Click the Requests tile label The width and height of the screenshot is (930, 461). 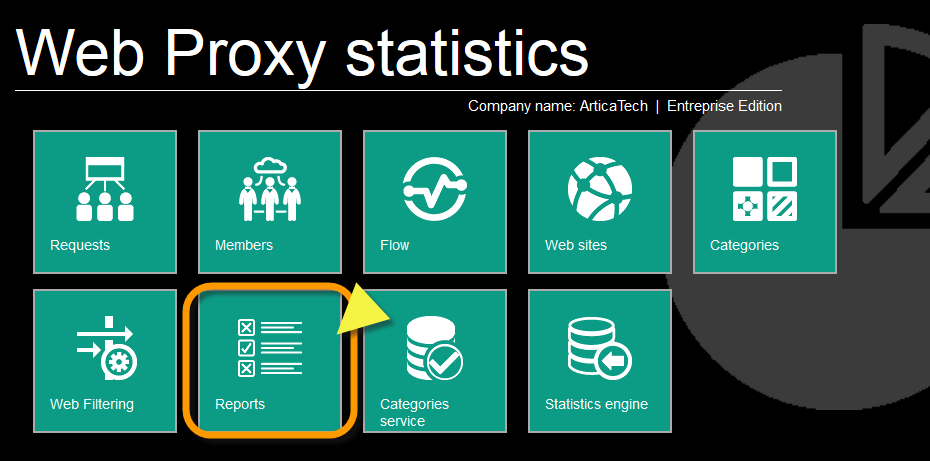[x=80, y=245]
